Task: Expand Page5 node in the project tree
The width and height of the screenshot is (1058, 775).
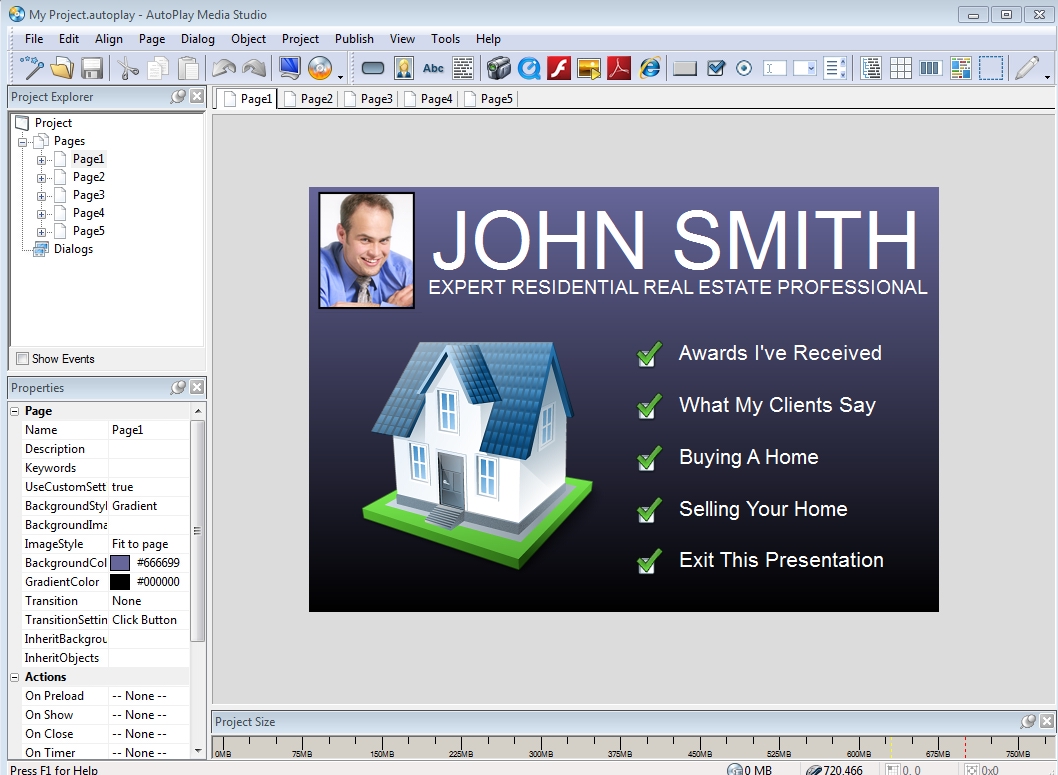Action: pyautogui.click(x=41, y=232)
